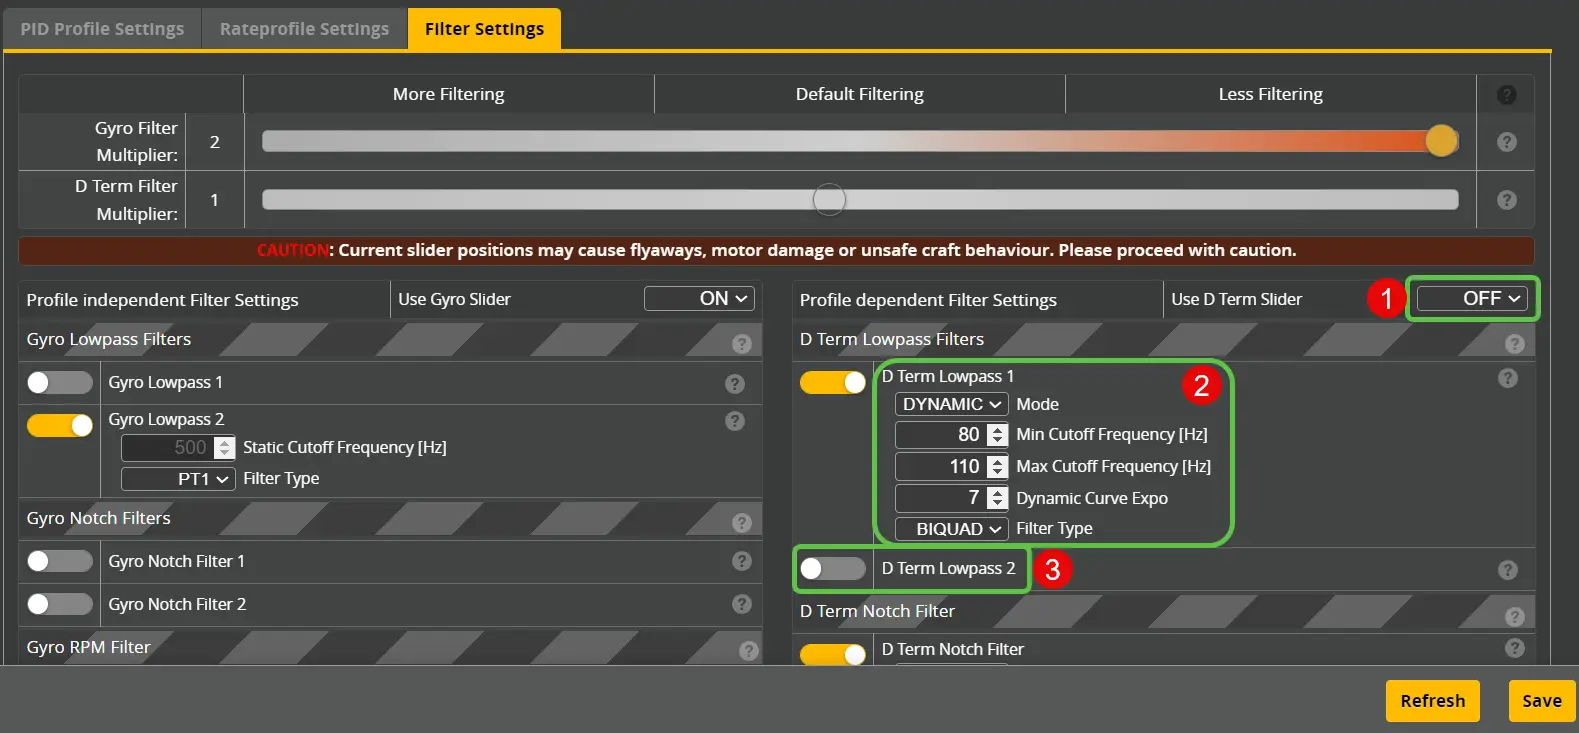Switch to Rateprofile Settings tab
This screenshot has width=1579, height=733.
click(304, 29)
